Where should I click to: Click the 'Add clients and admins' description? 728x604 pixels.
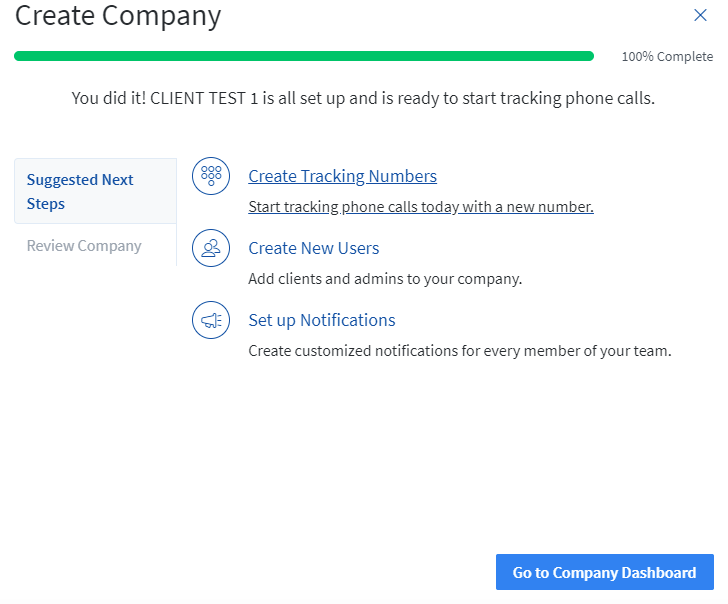click(384, 279)
